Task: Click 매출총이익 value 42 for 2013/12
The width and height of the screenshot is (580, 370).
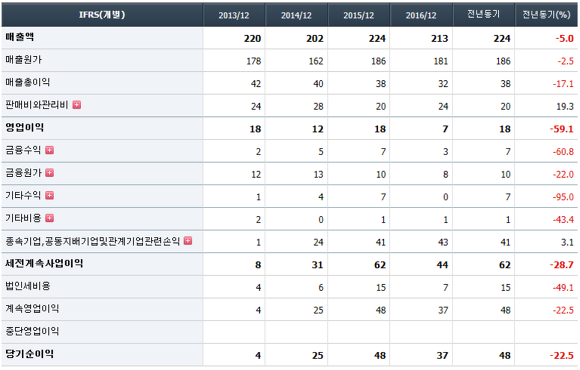Action: pyautogui.click(x=256, y=84)
